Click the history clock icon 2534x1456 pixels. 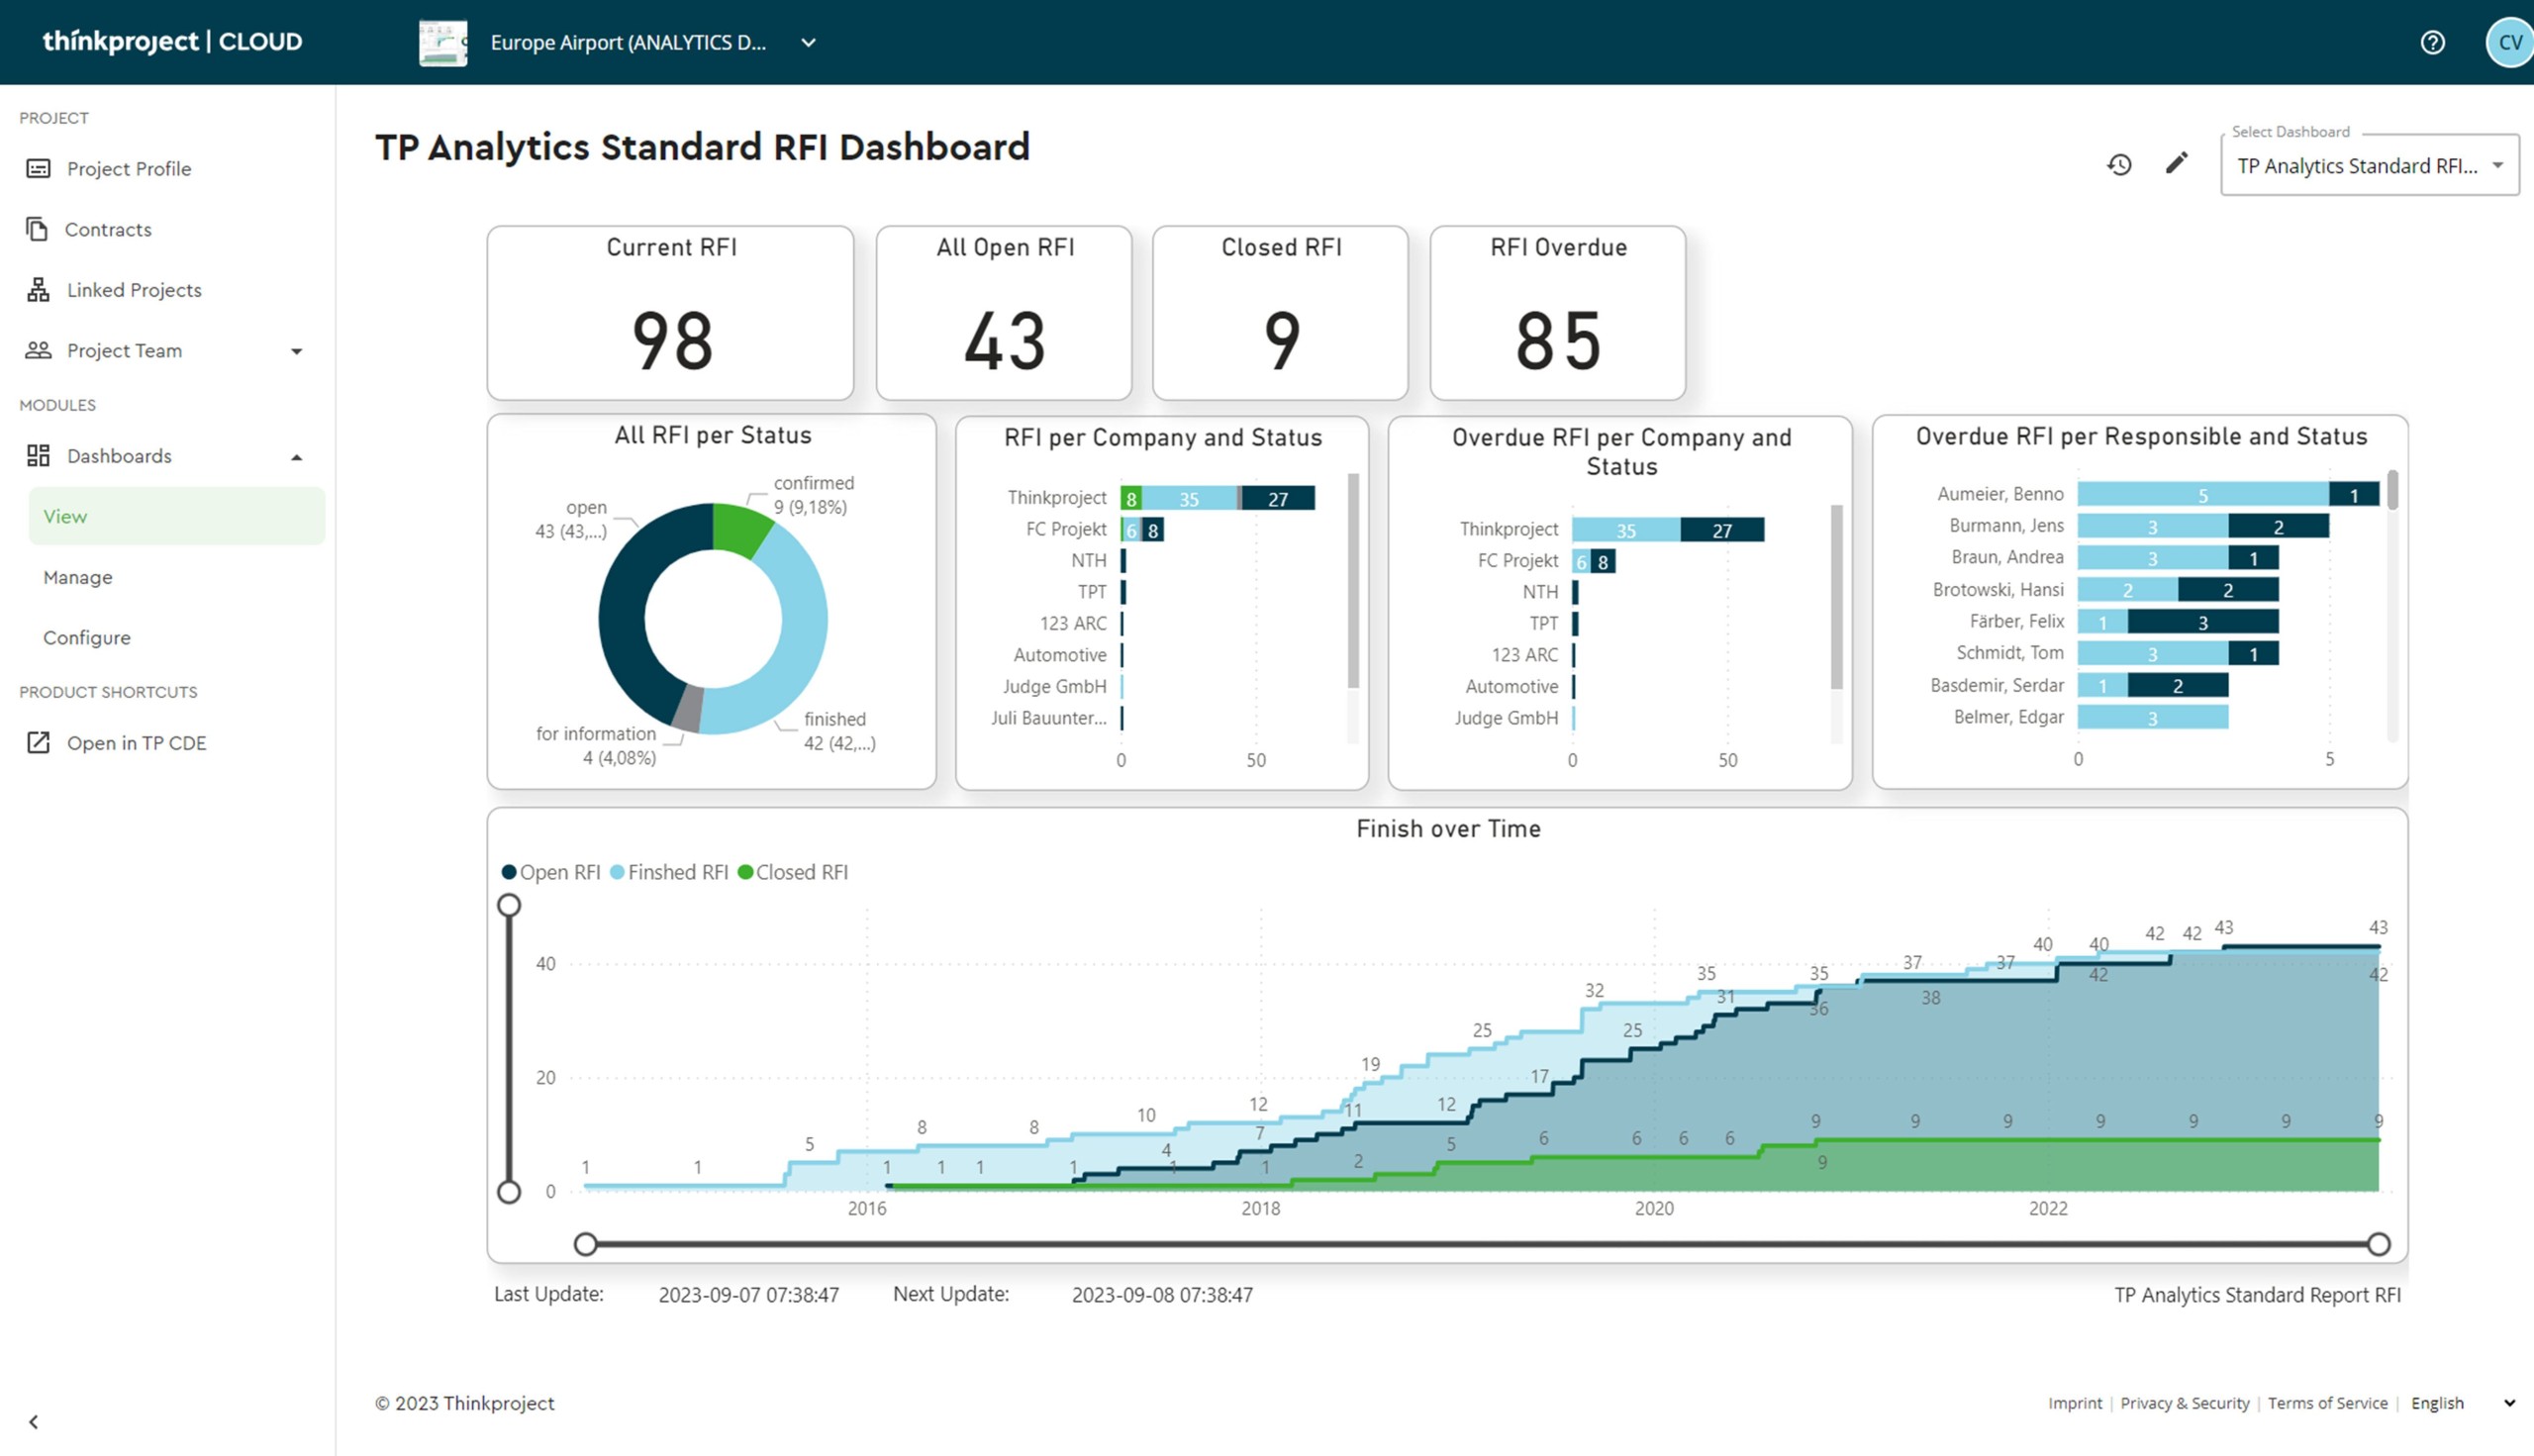pyautogui.click(x=2119, y=165)
